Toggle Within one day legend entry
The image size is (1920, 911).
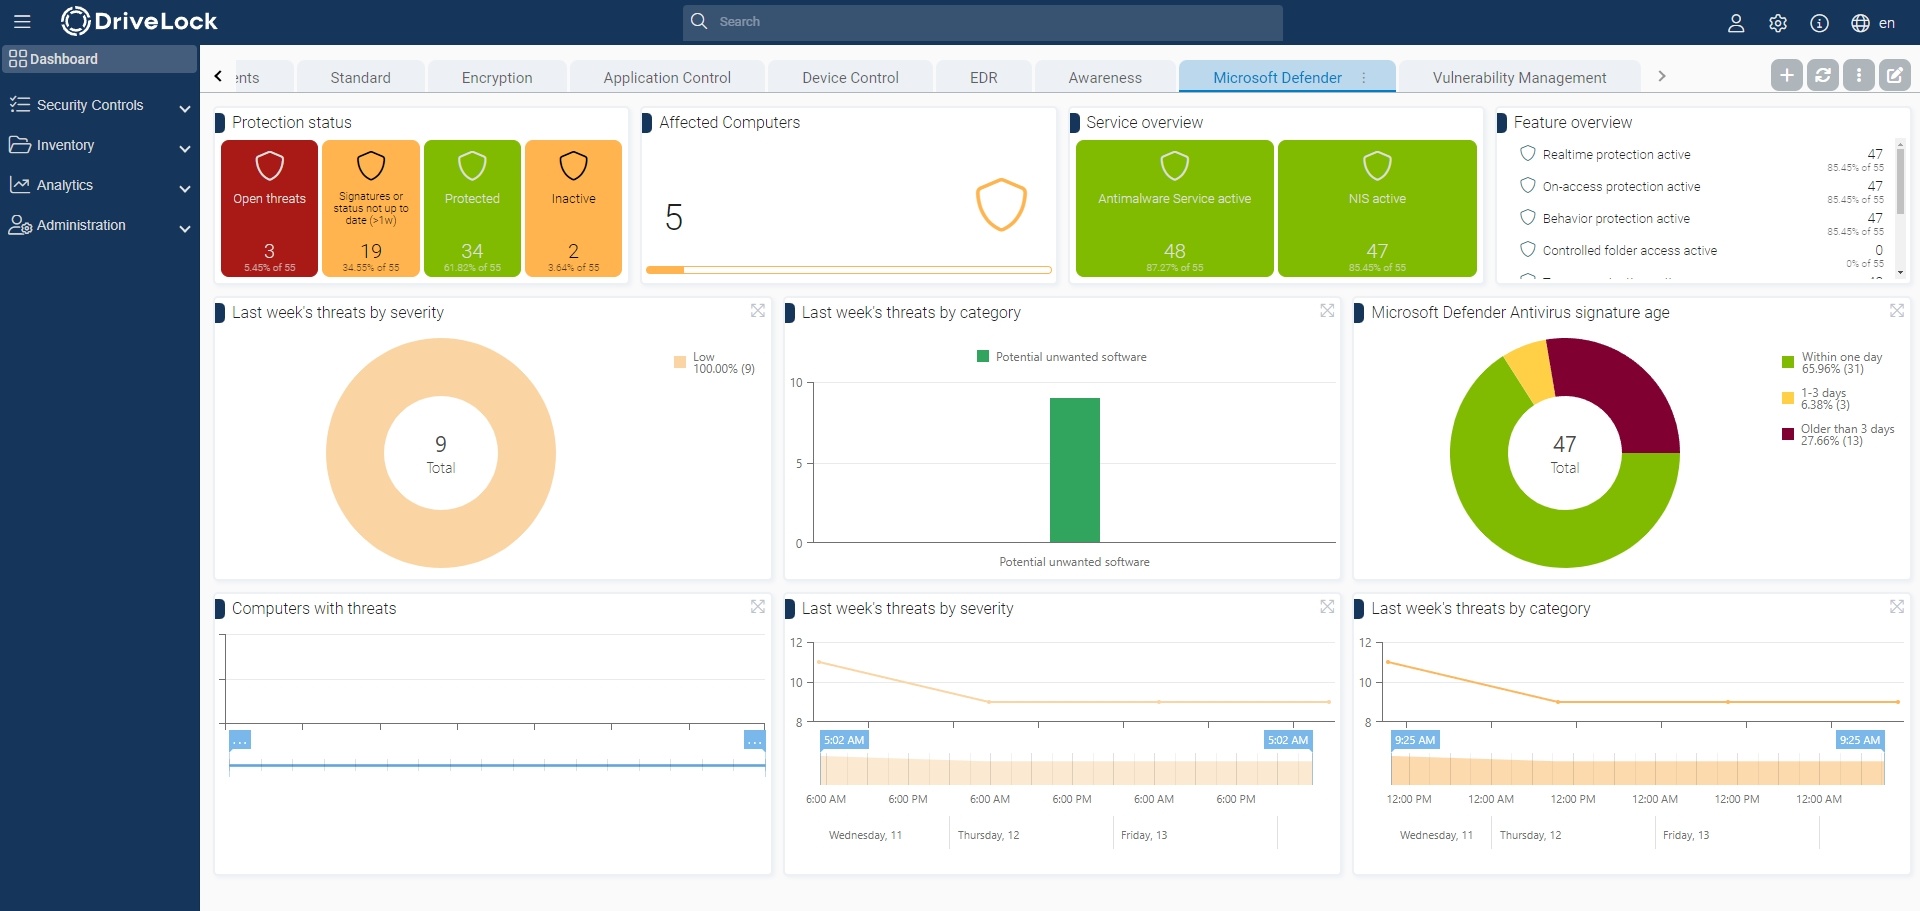point(1832,363)
